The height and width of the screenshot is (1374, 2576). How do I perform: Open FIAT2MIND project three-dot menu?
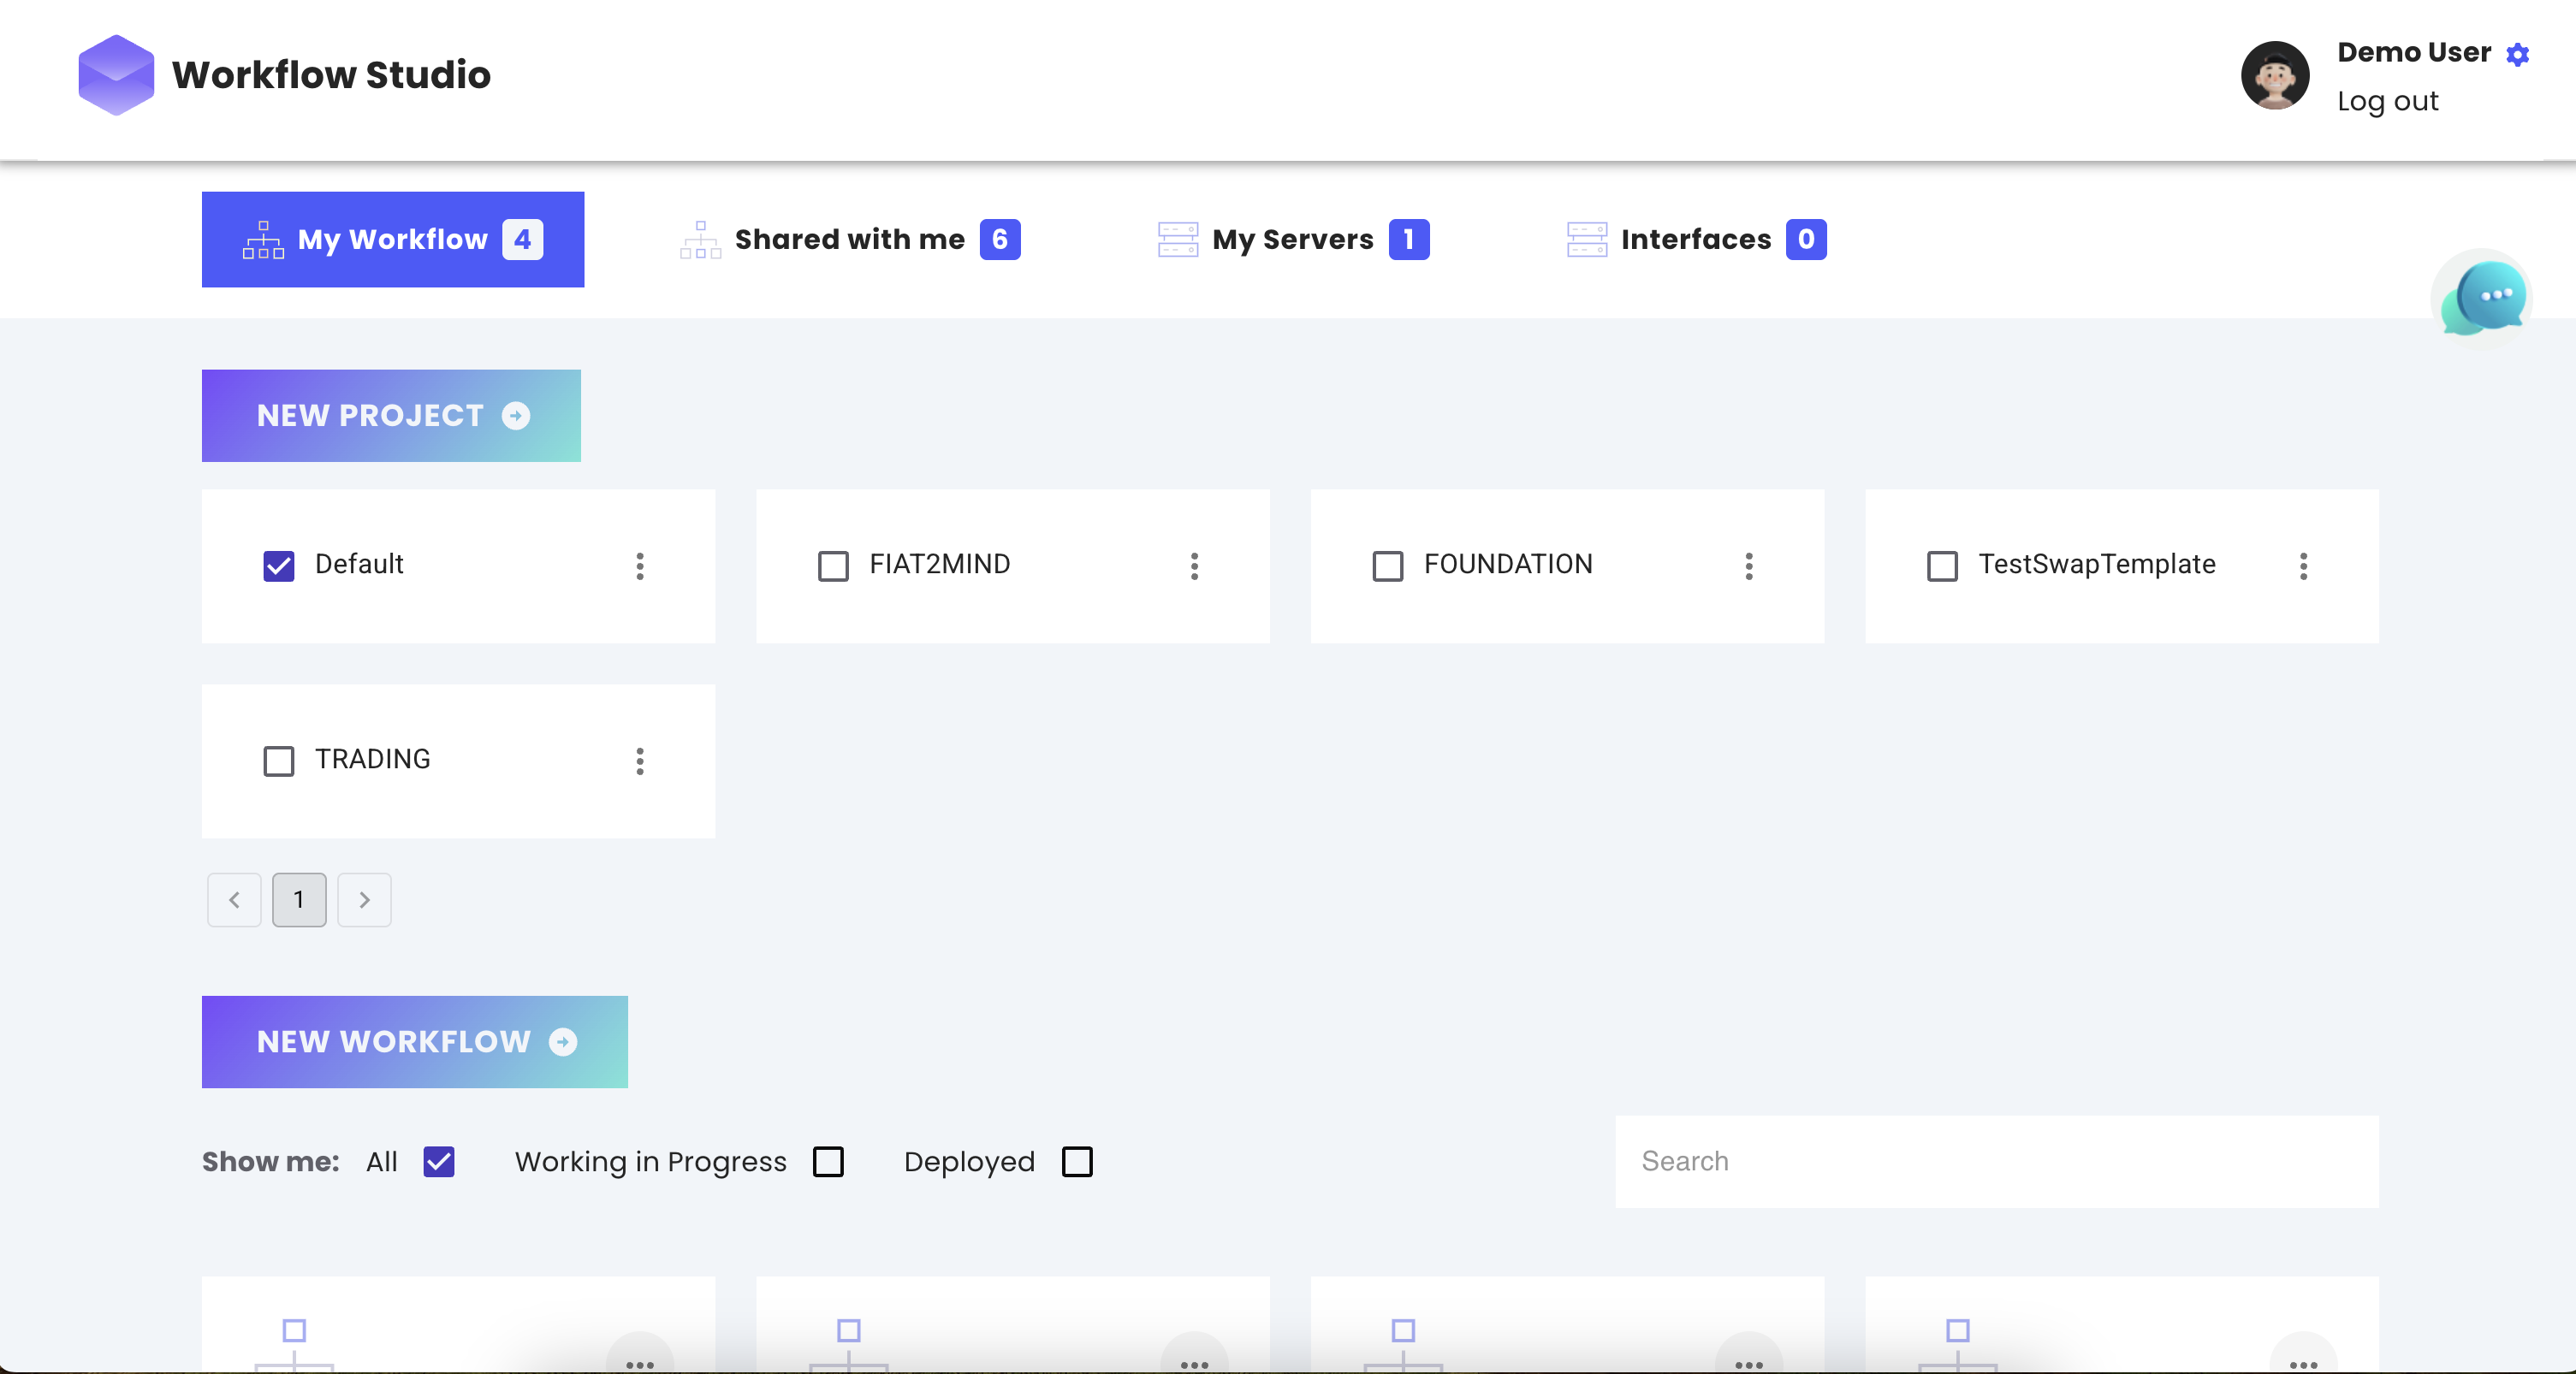coord(1194,566)
